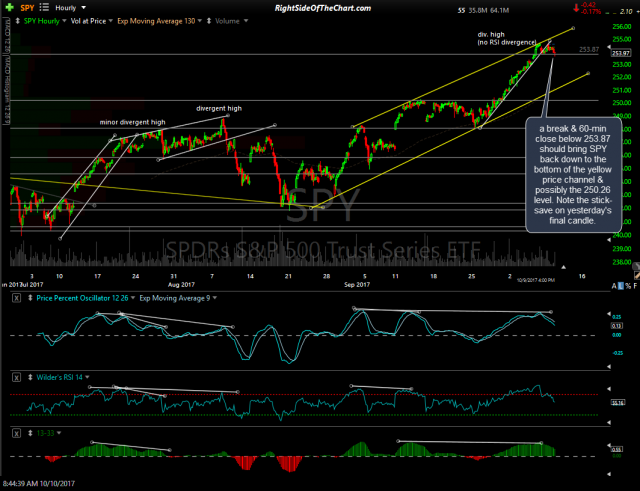
Task: Click the RSI current value label
Action: [617, 402]
